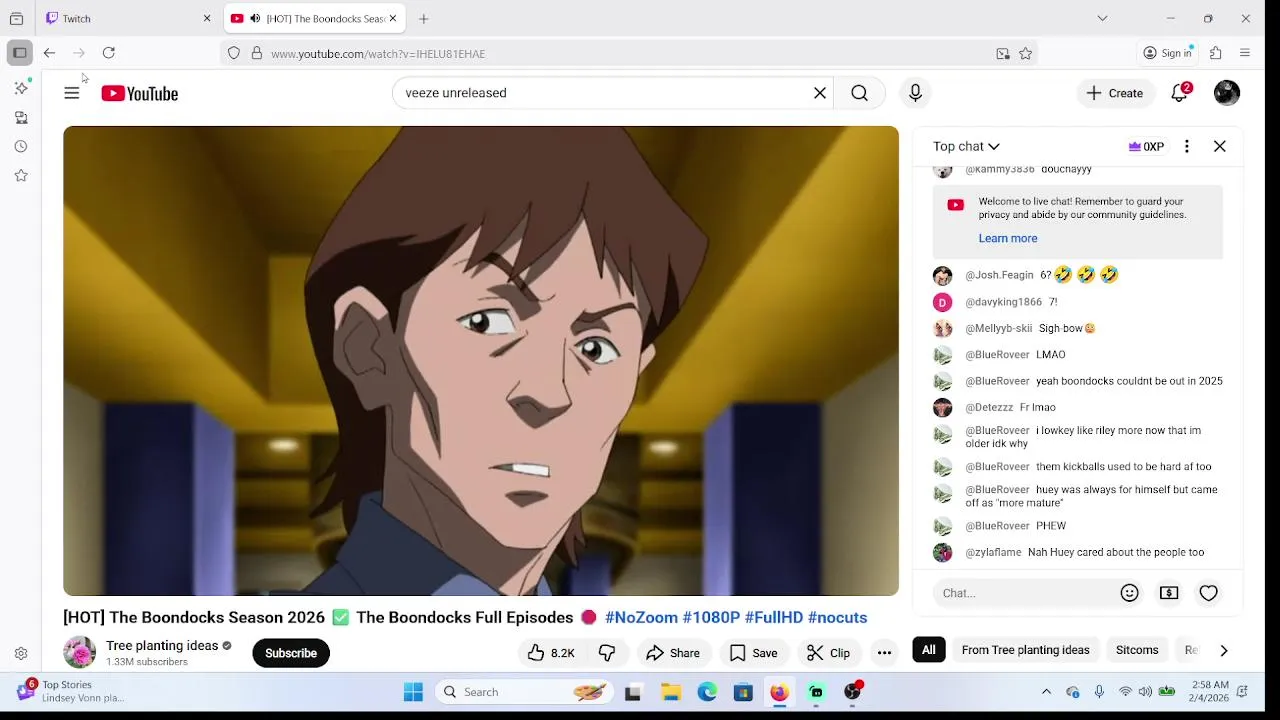Screen dimensions: 1280x720
Task: Reload the current page
Action: pyautogui.click(x=108, y=53)
